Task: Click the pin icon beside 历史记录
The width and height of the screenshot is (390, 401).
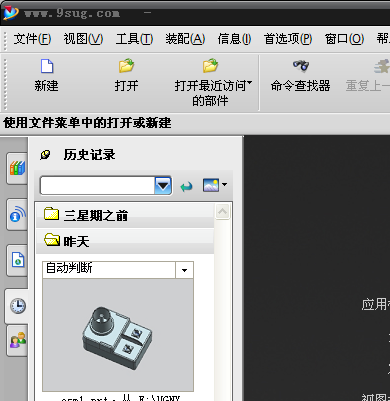Action: tap(45, 155)
